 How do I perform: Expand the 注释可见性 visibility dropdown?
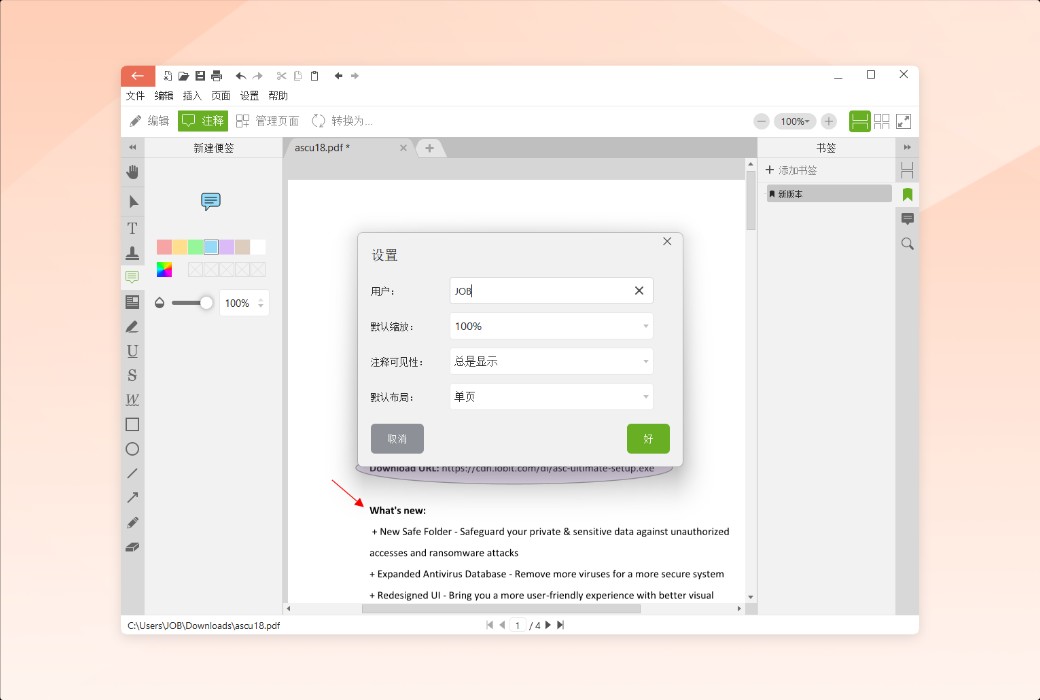coord(550,360)
